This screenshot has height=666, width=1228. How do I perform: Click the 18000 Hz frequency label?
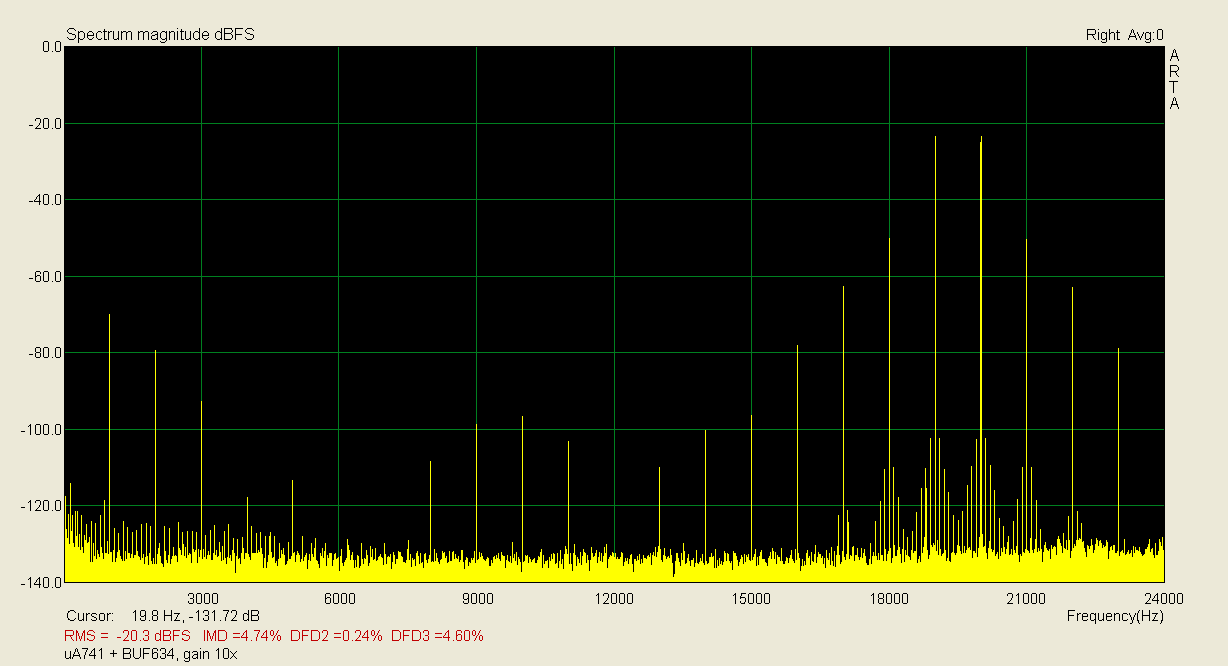click(x=889, y=599)
